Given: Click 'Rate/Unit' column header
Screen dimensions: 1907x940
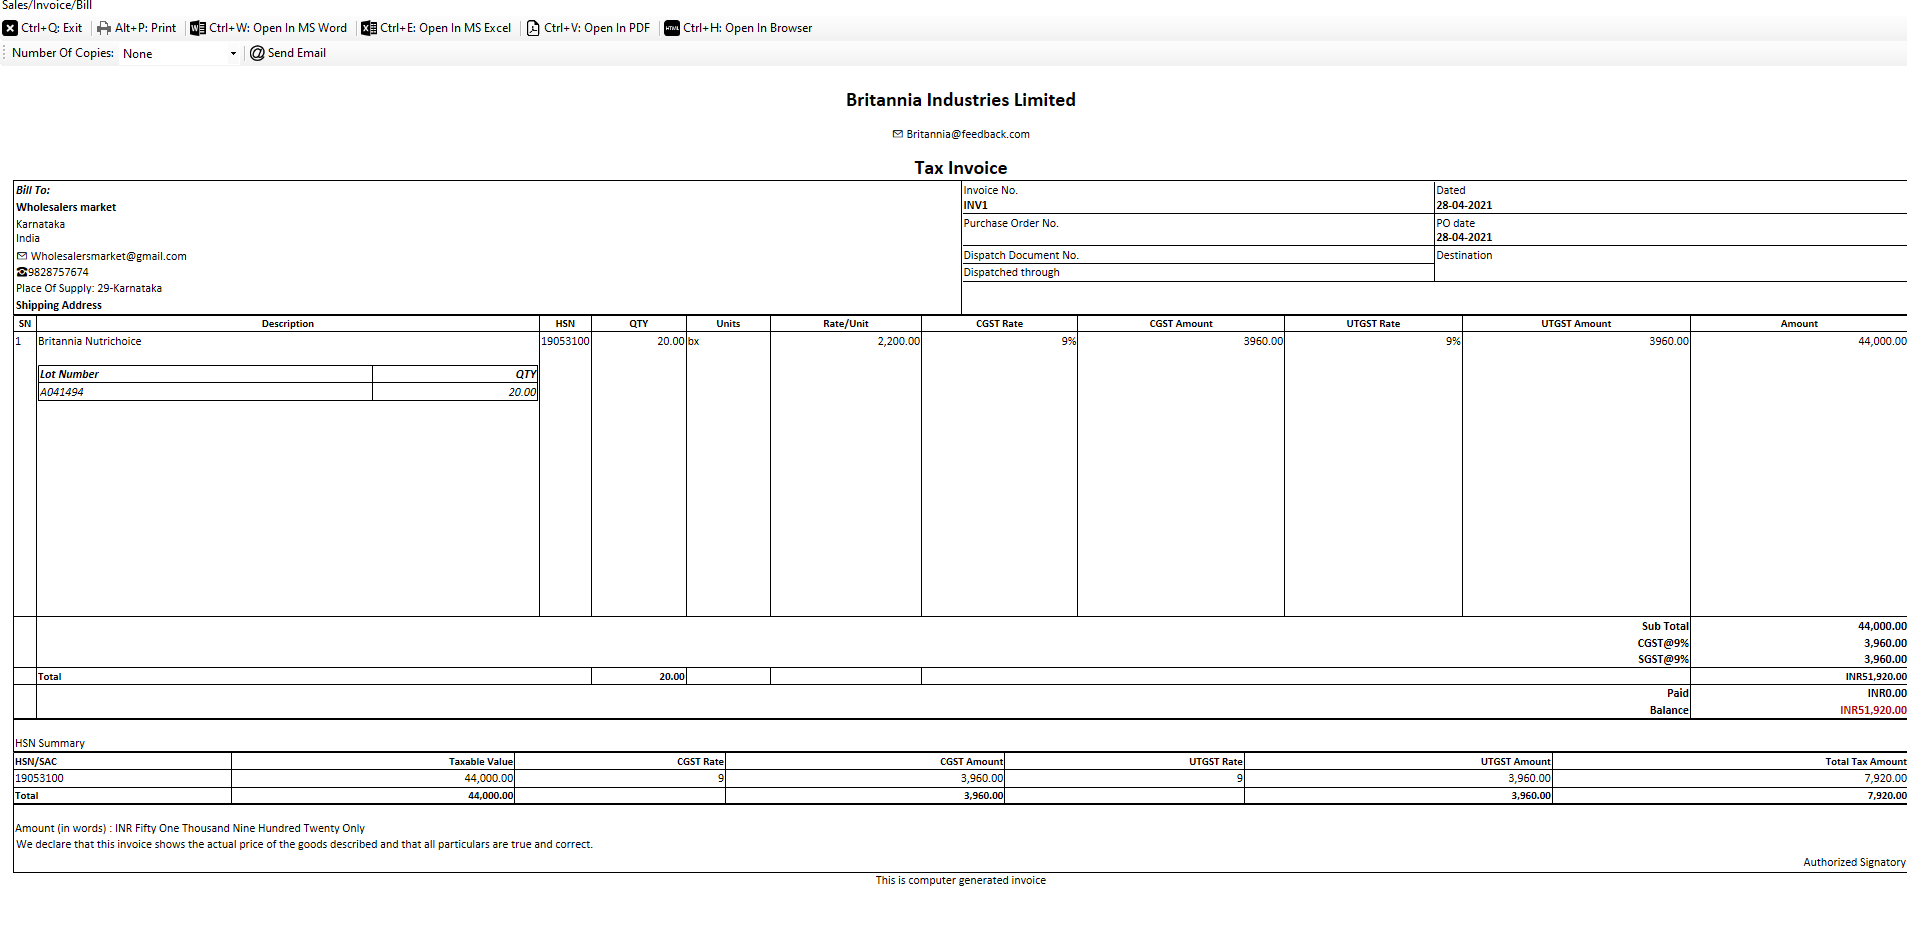Looking at the screenshot, I should pos(846,324).
